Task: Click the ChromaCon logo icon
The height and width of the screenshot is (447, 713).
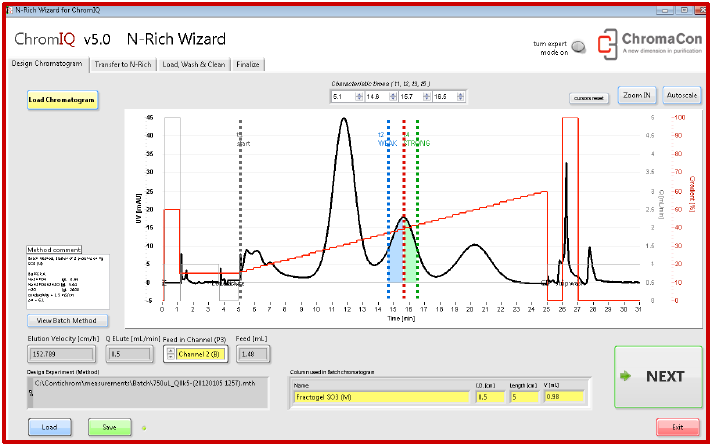Action: [607, 42]
